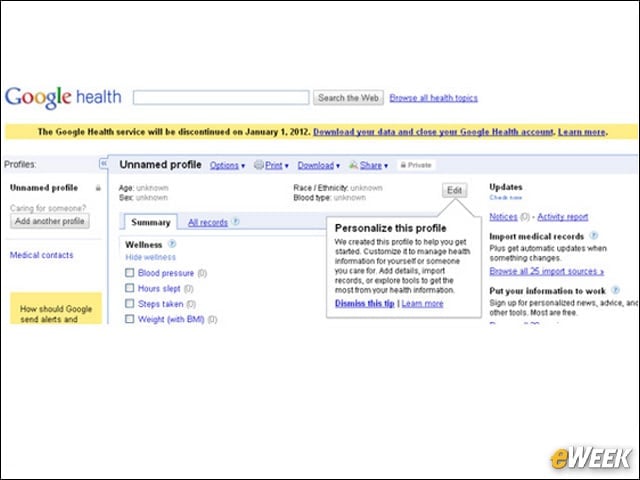
Task: Open Activity report link
Action: (563, 217)
